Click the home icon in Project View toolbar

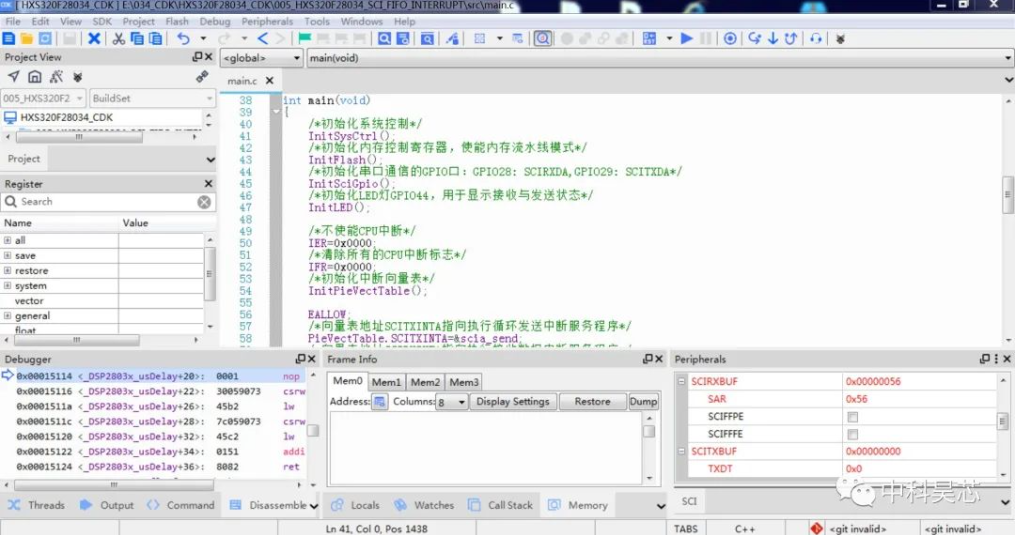(35, 76)
